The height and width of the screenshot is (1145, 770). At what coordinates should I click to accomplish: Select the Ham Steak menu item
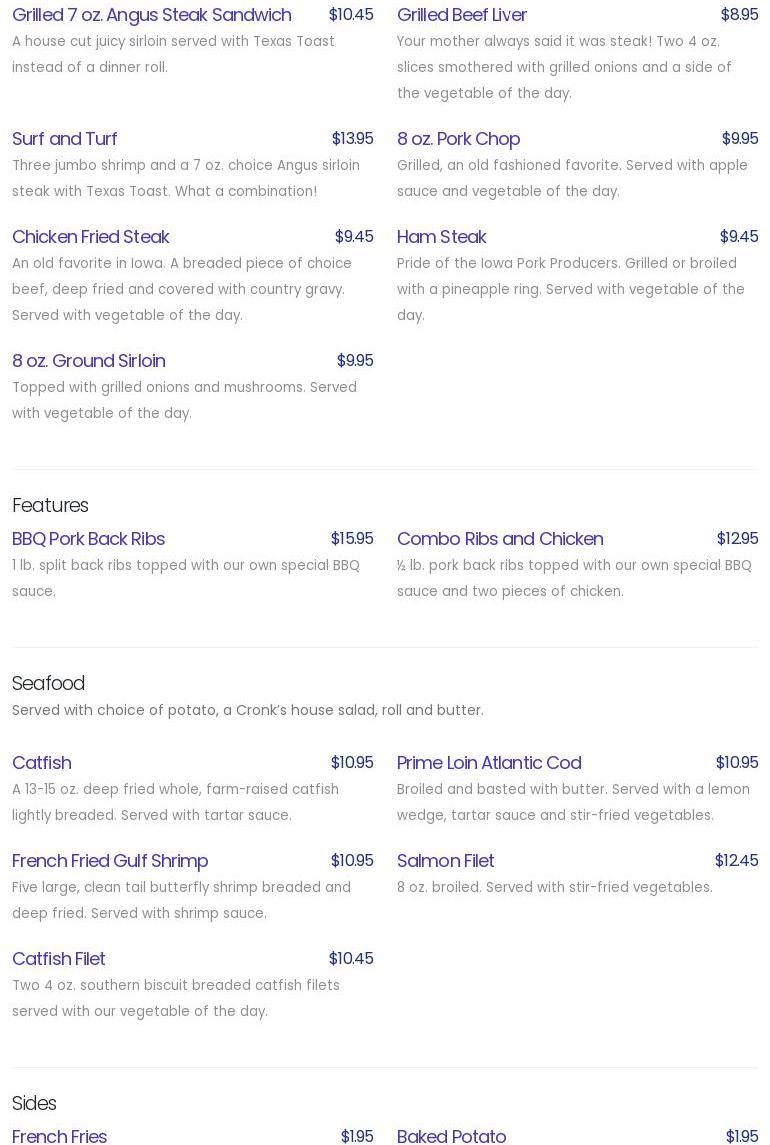click(x=441, y=237)
